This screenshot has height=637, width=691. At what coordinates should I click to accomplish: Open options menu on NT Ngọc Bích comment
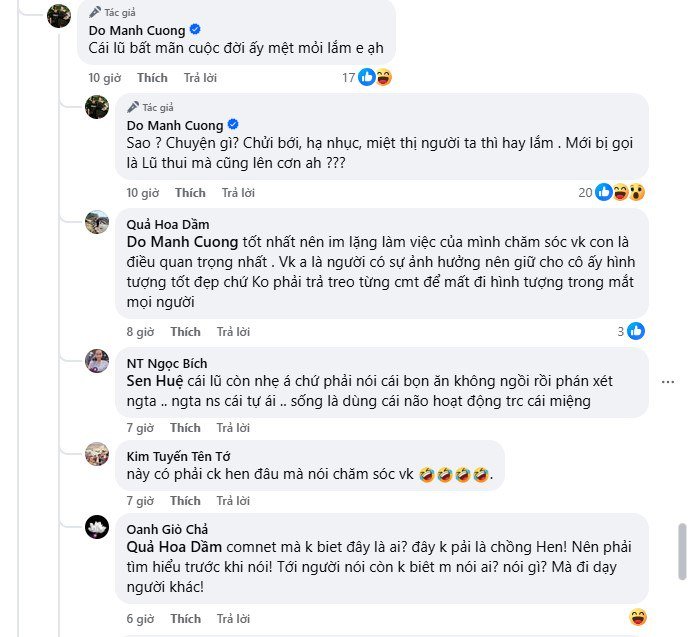coord(668,380)
